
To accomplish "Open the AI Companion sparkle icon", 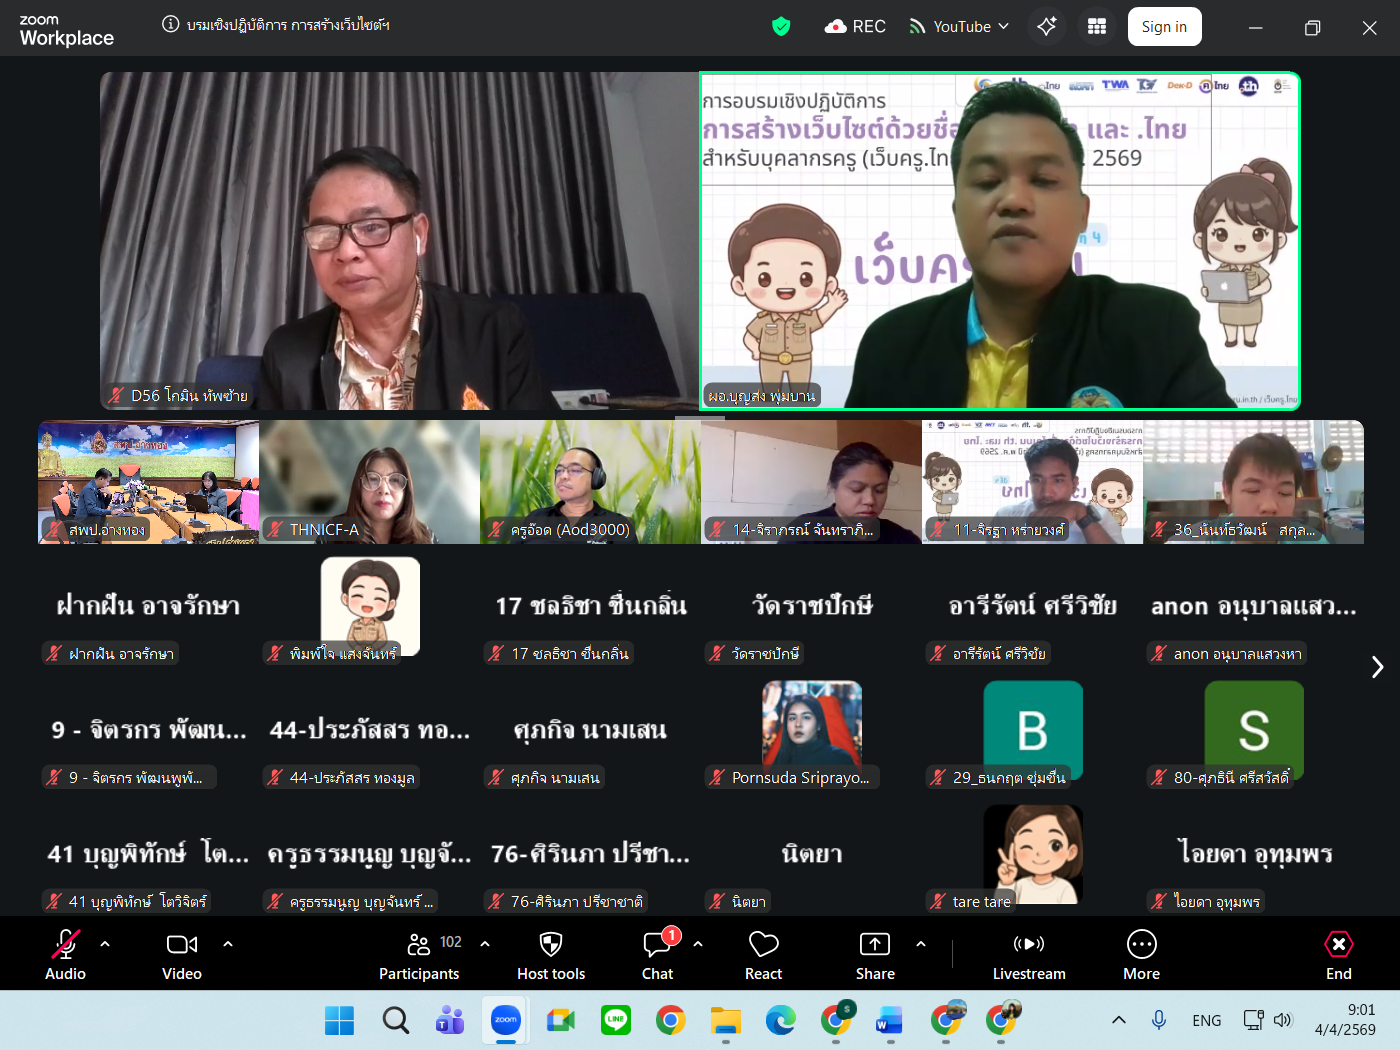I will (1047, 27).
